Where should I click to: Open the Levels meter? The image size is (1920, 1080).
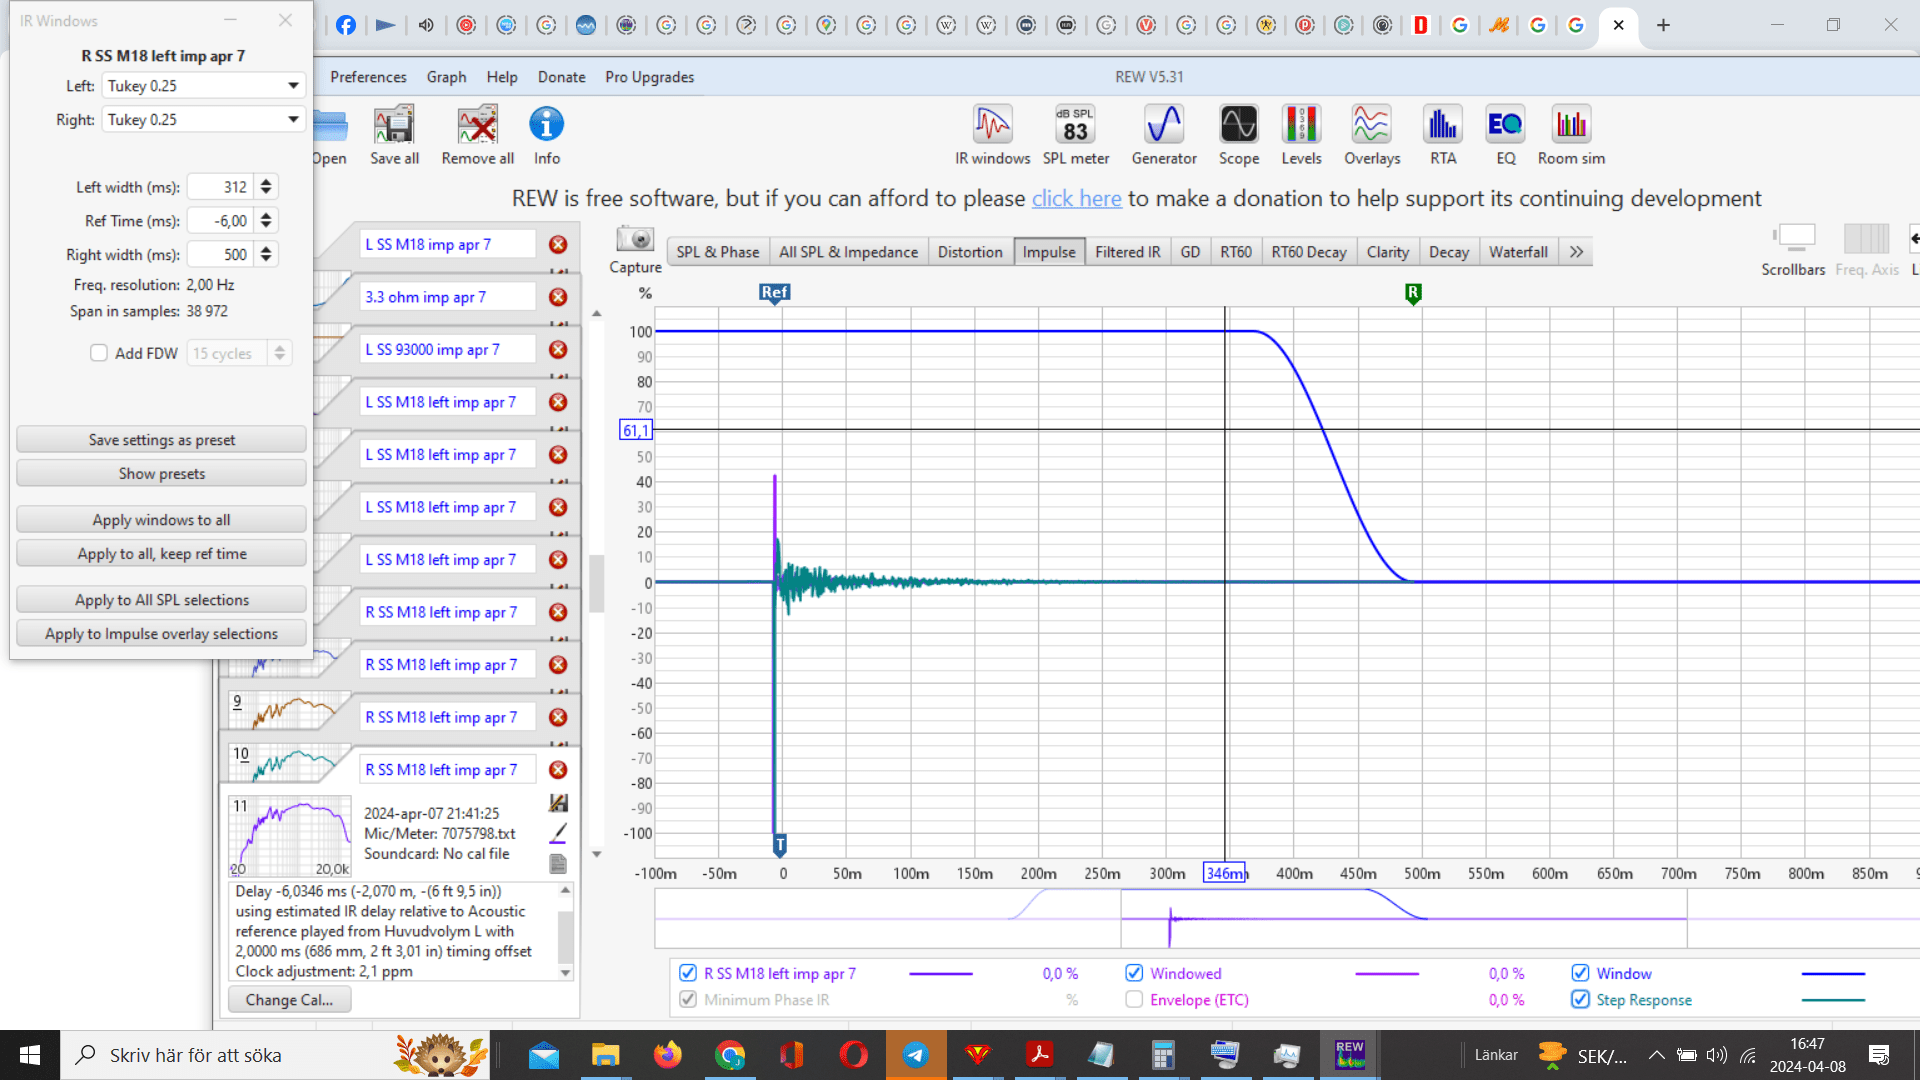click(1301, 135)
